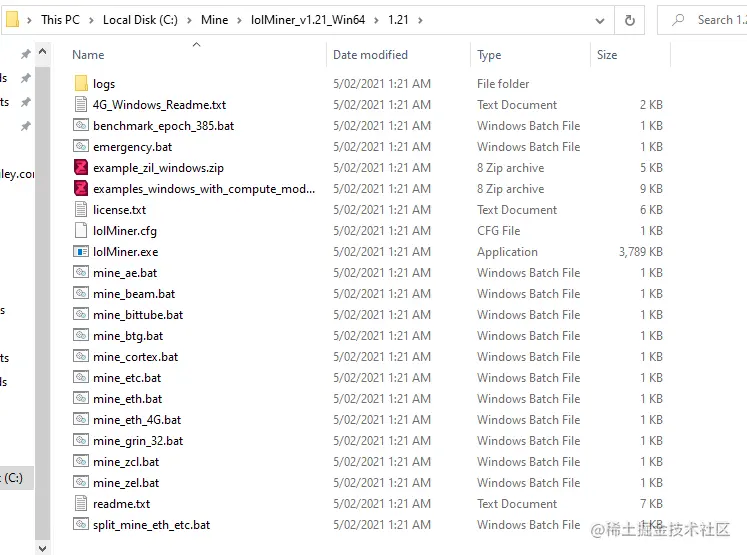The height and width of the screenshot is (555, 747).
Task: Expand chevron after lolMiner_v1.21_Win64 breadcrumb
Action: (376, 20)
